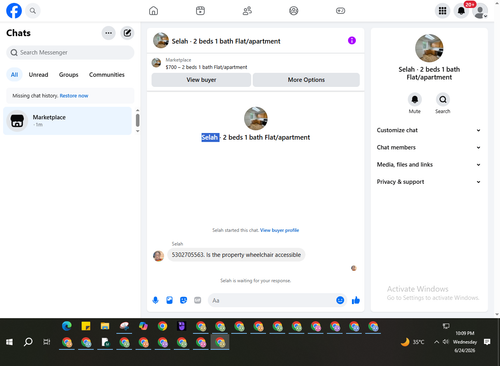Mute the conversation with bell icon

[415, 99]
